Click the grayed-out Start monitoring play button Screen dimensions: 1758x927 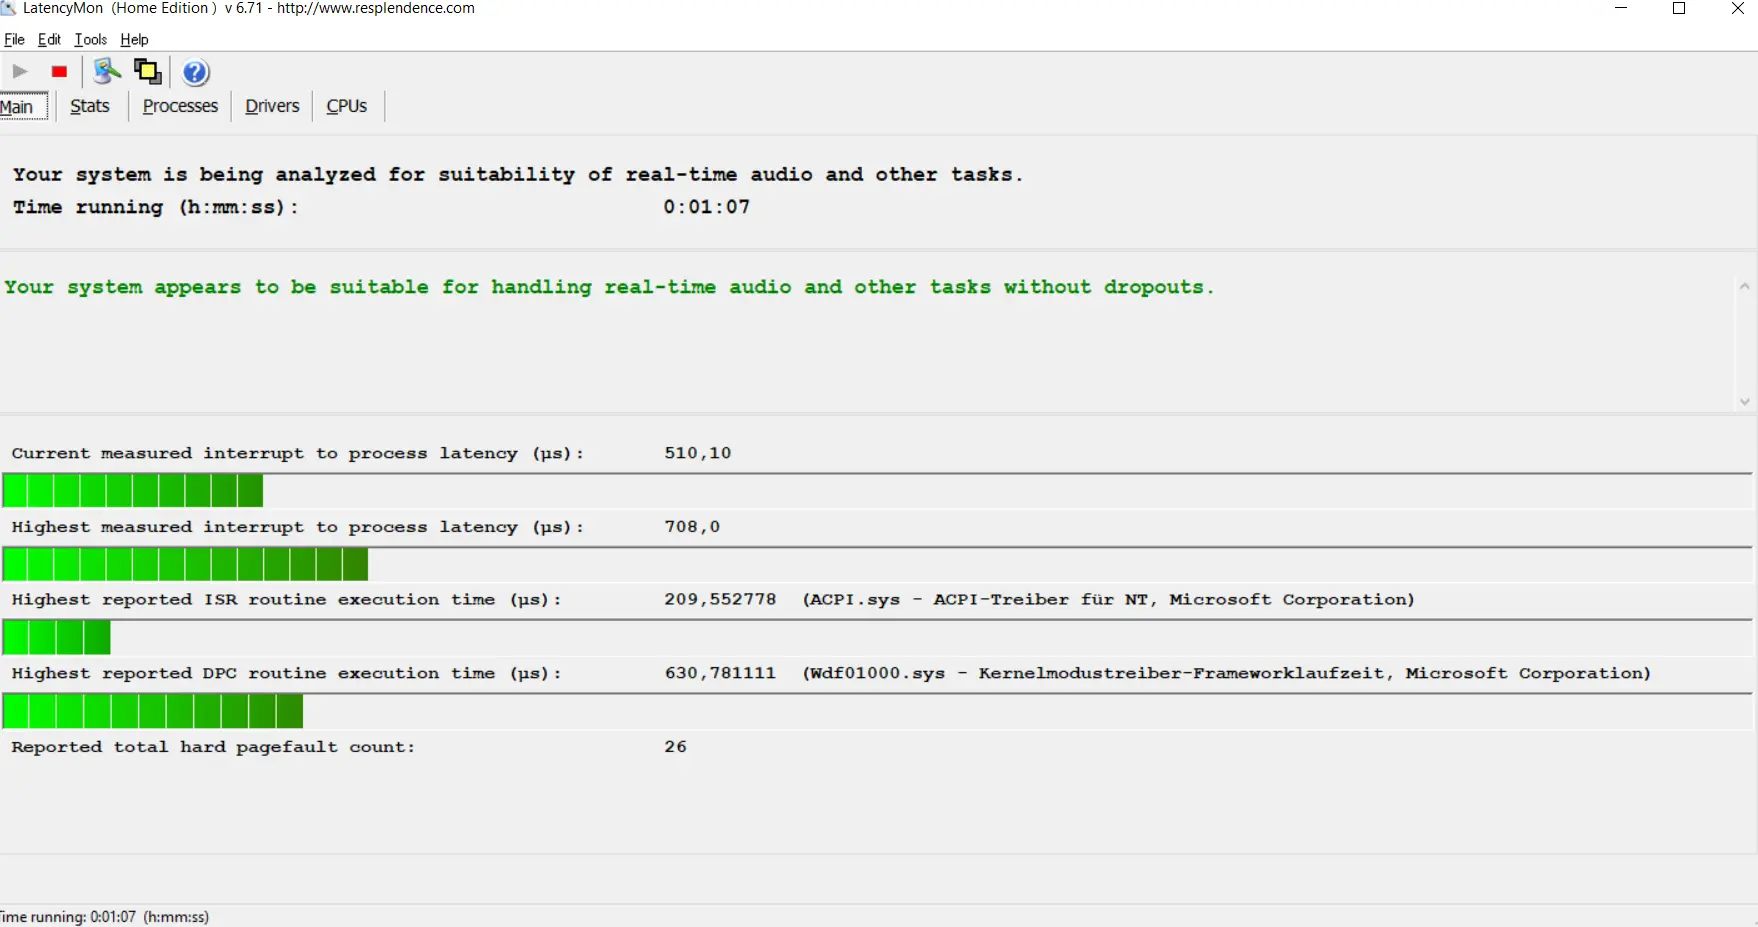pyautogui.click(x=20, y=72)
